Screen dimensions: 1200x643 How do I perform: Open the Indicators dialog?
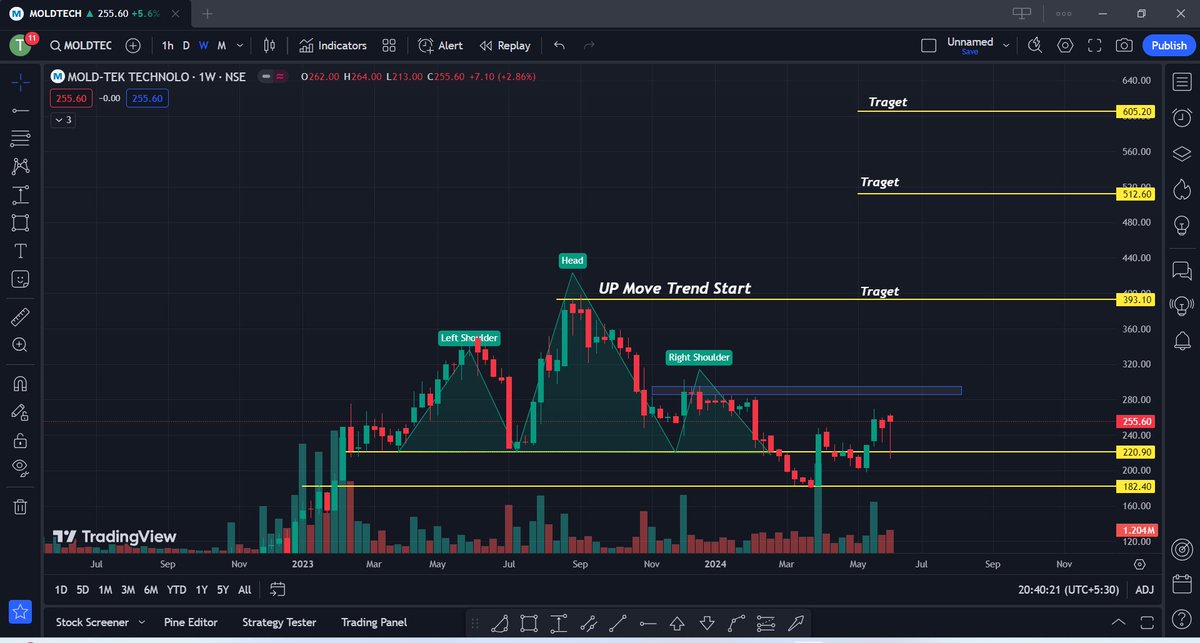click(333, 46)
